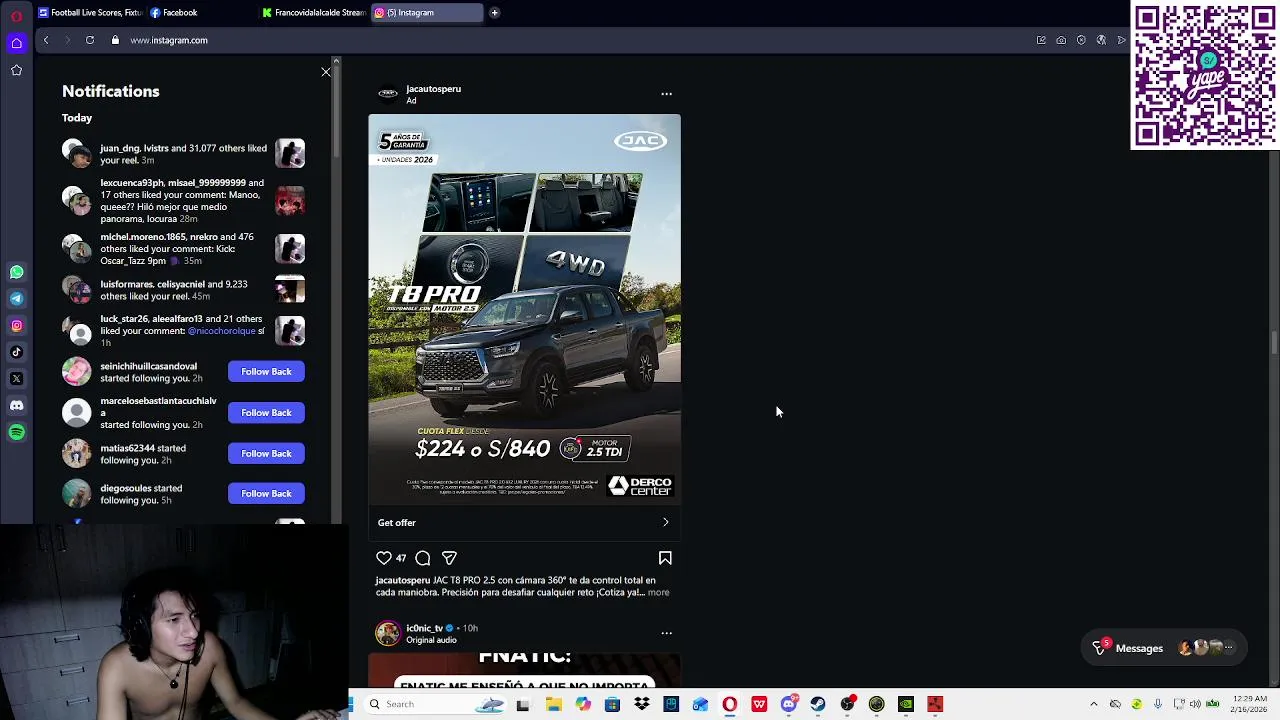Open a new browser tab
Image resolution: width=1280 pixels, height=720 pixels.
point(494,13)
